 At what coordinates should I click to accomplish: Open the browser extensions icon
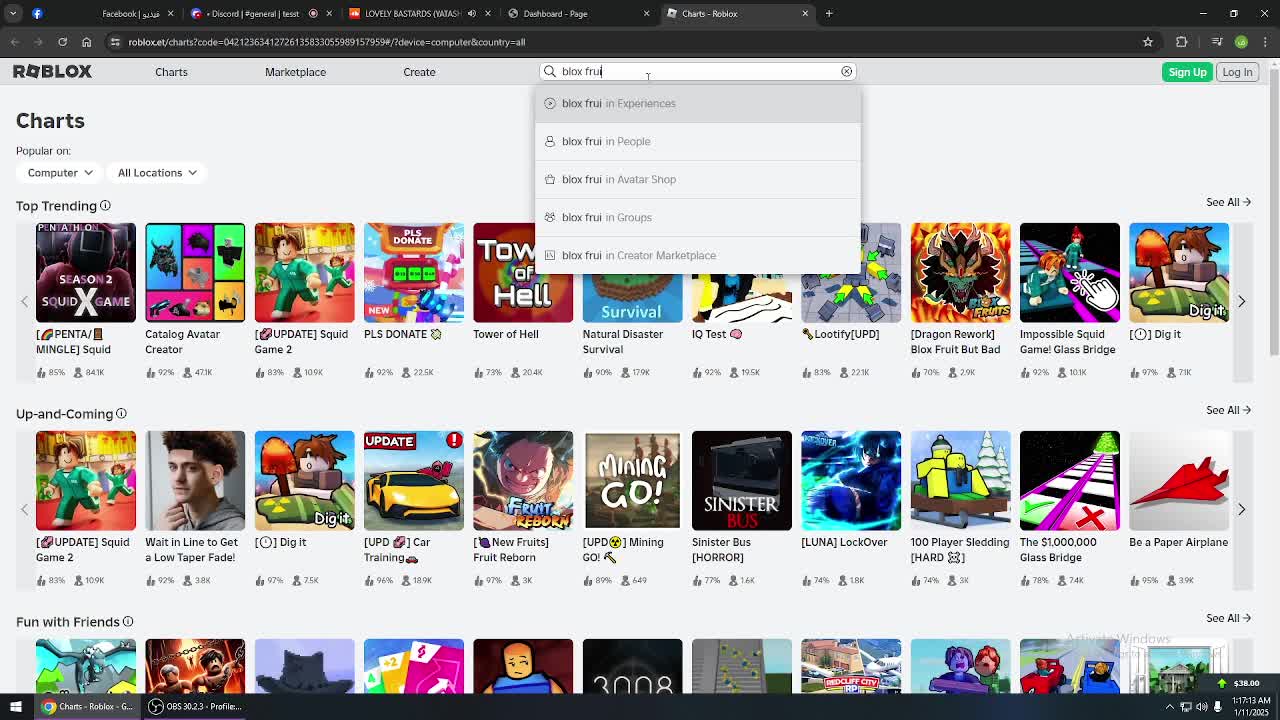pyautogui.click(x=1182, y=42)
